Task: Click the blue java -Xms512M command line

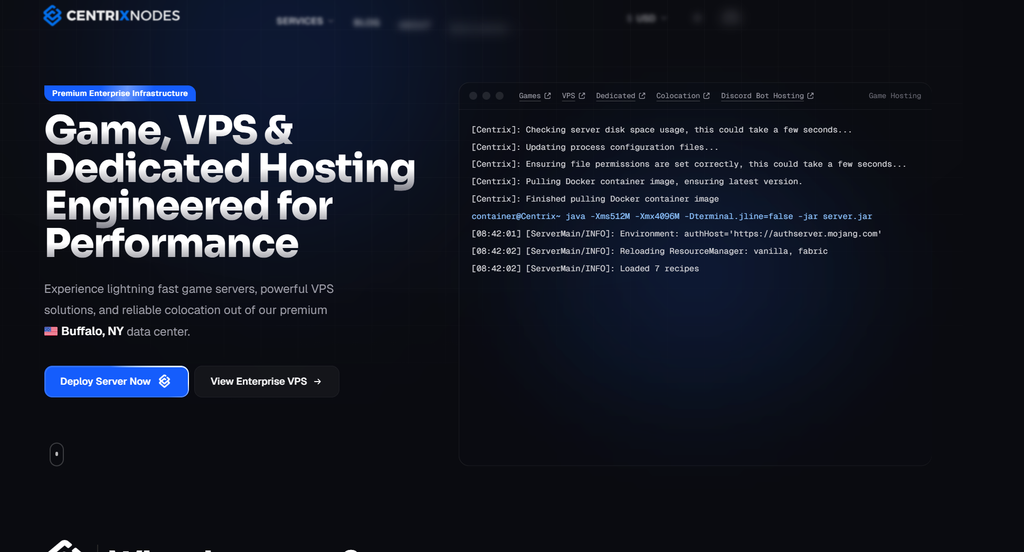Action: click(x=671, y=216)
